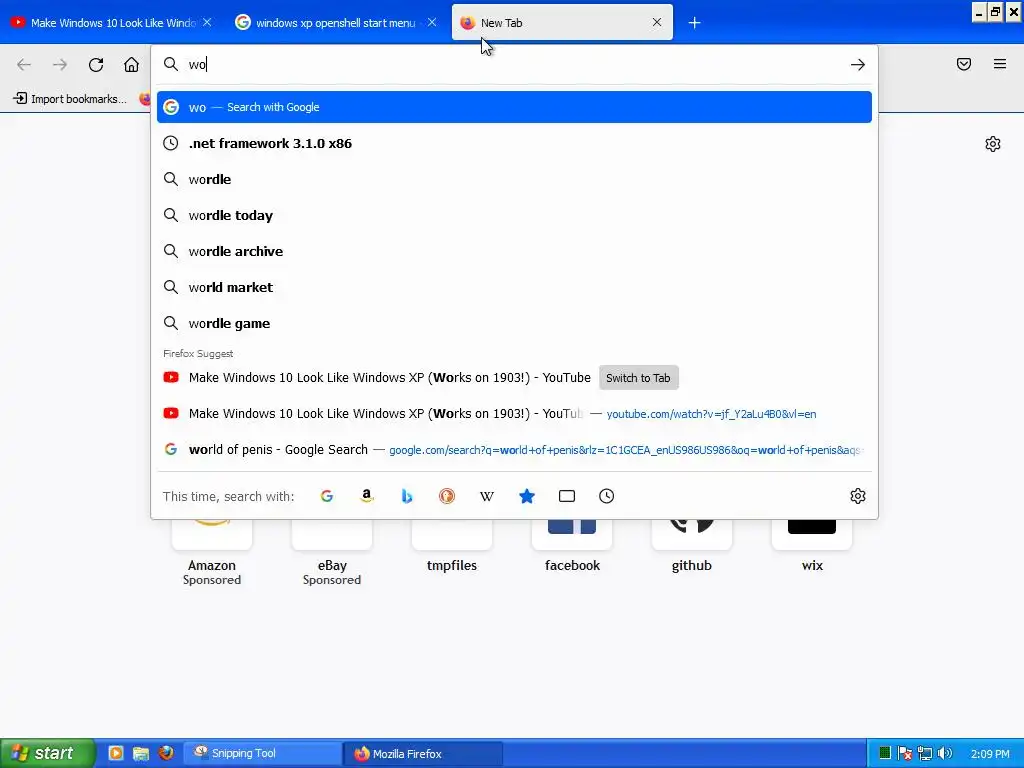Choose '.net framework 3.1.0 x86' history suggestion
This screenshot has width=1024, height=768.
514,144
